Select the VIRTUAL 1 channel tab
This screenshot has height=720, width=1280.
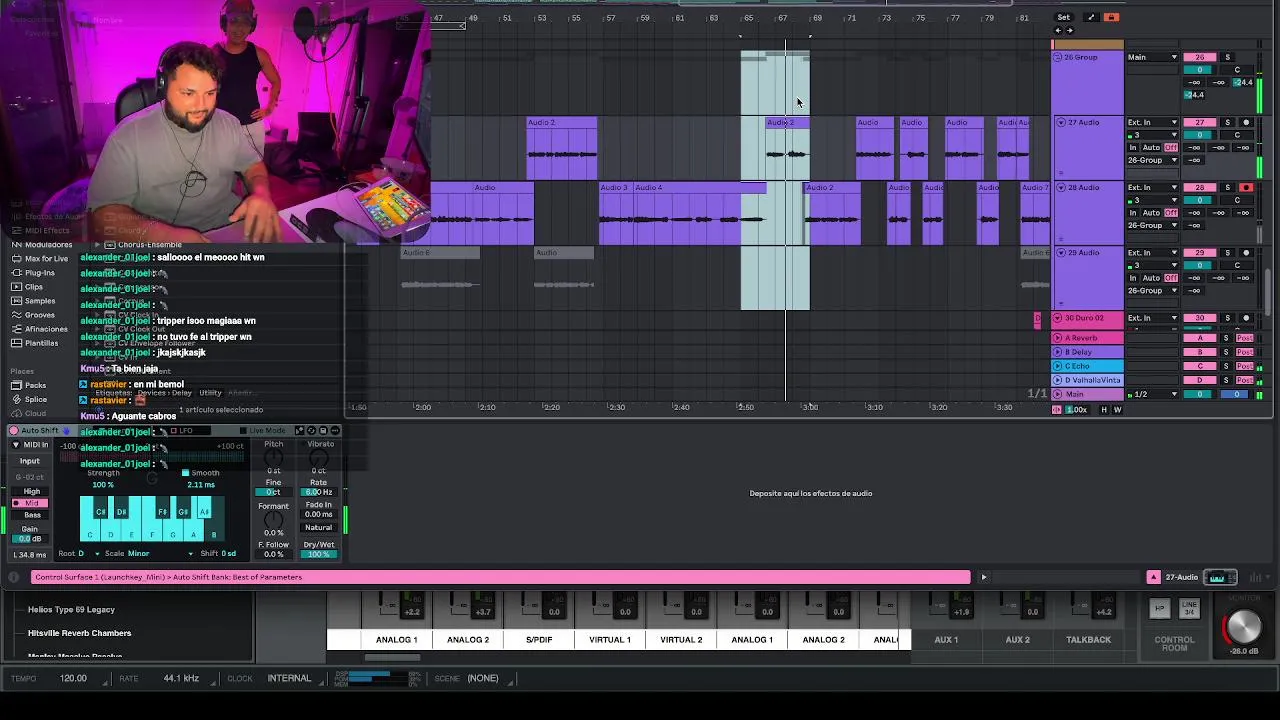pyautogui.click(x=610, y=639)
